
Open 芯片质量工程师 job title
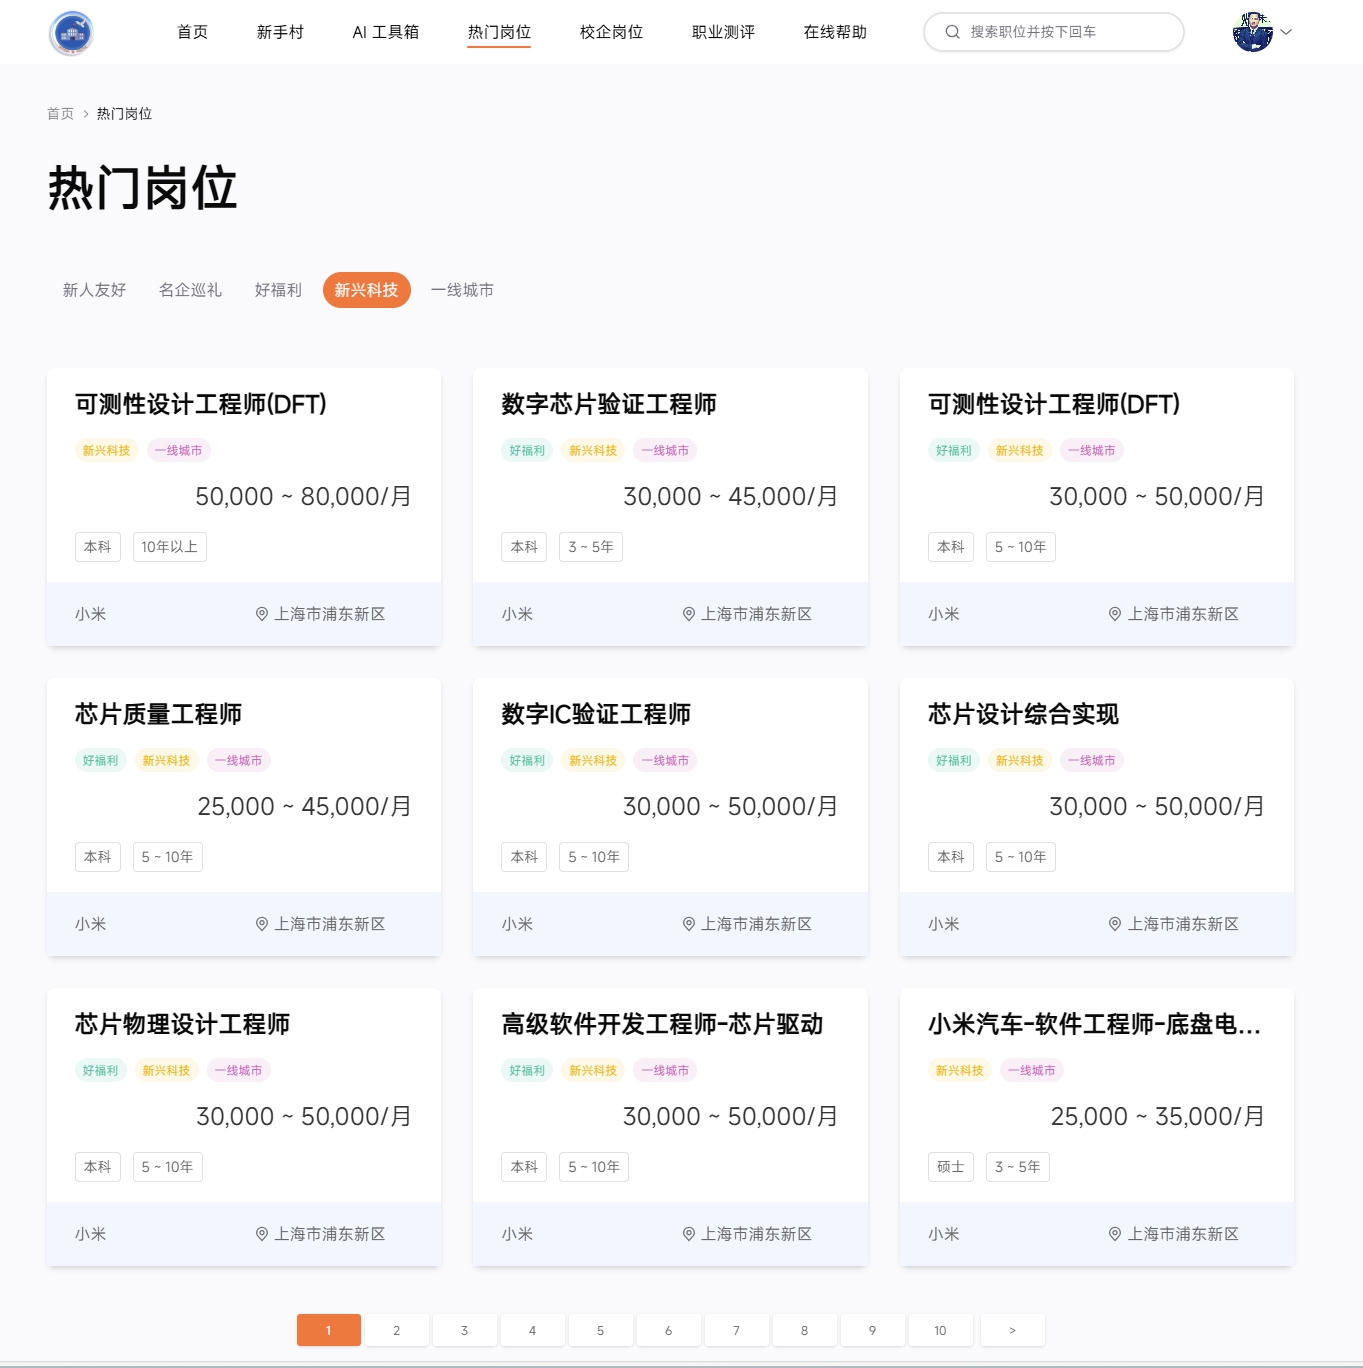(158, 714)
